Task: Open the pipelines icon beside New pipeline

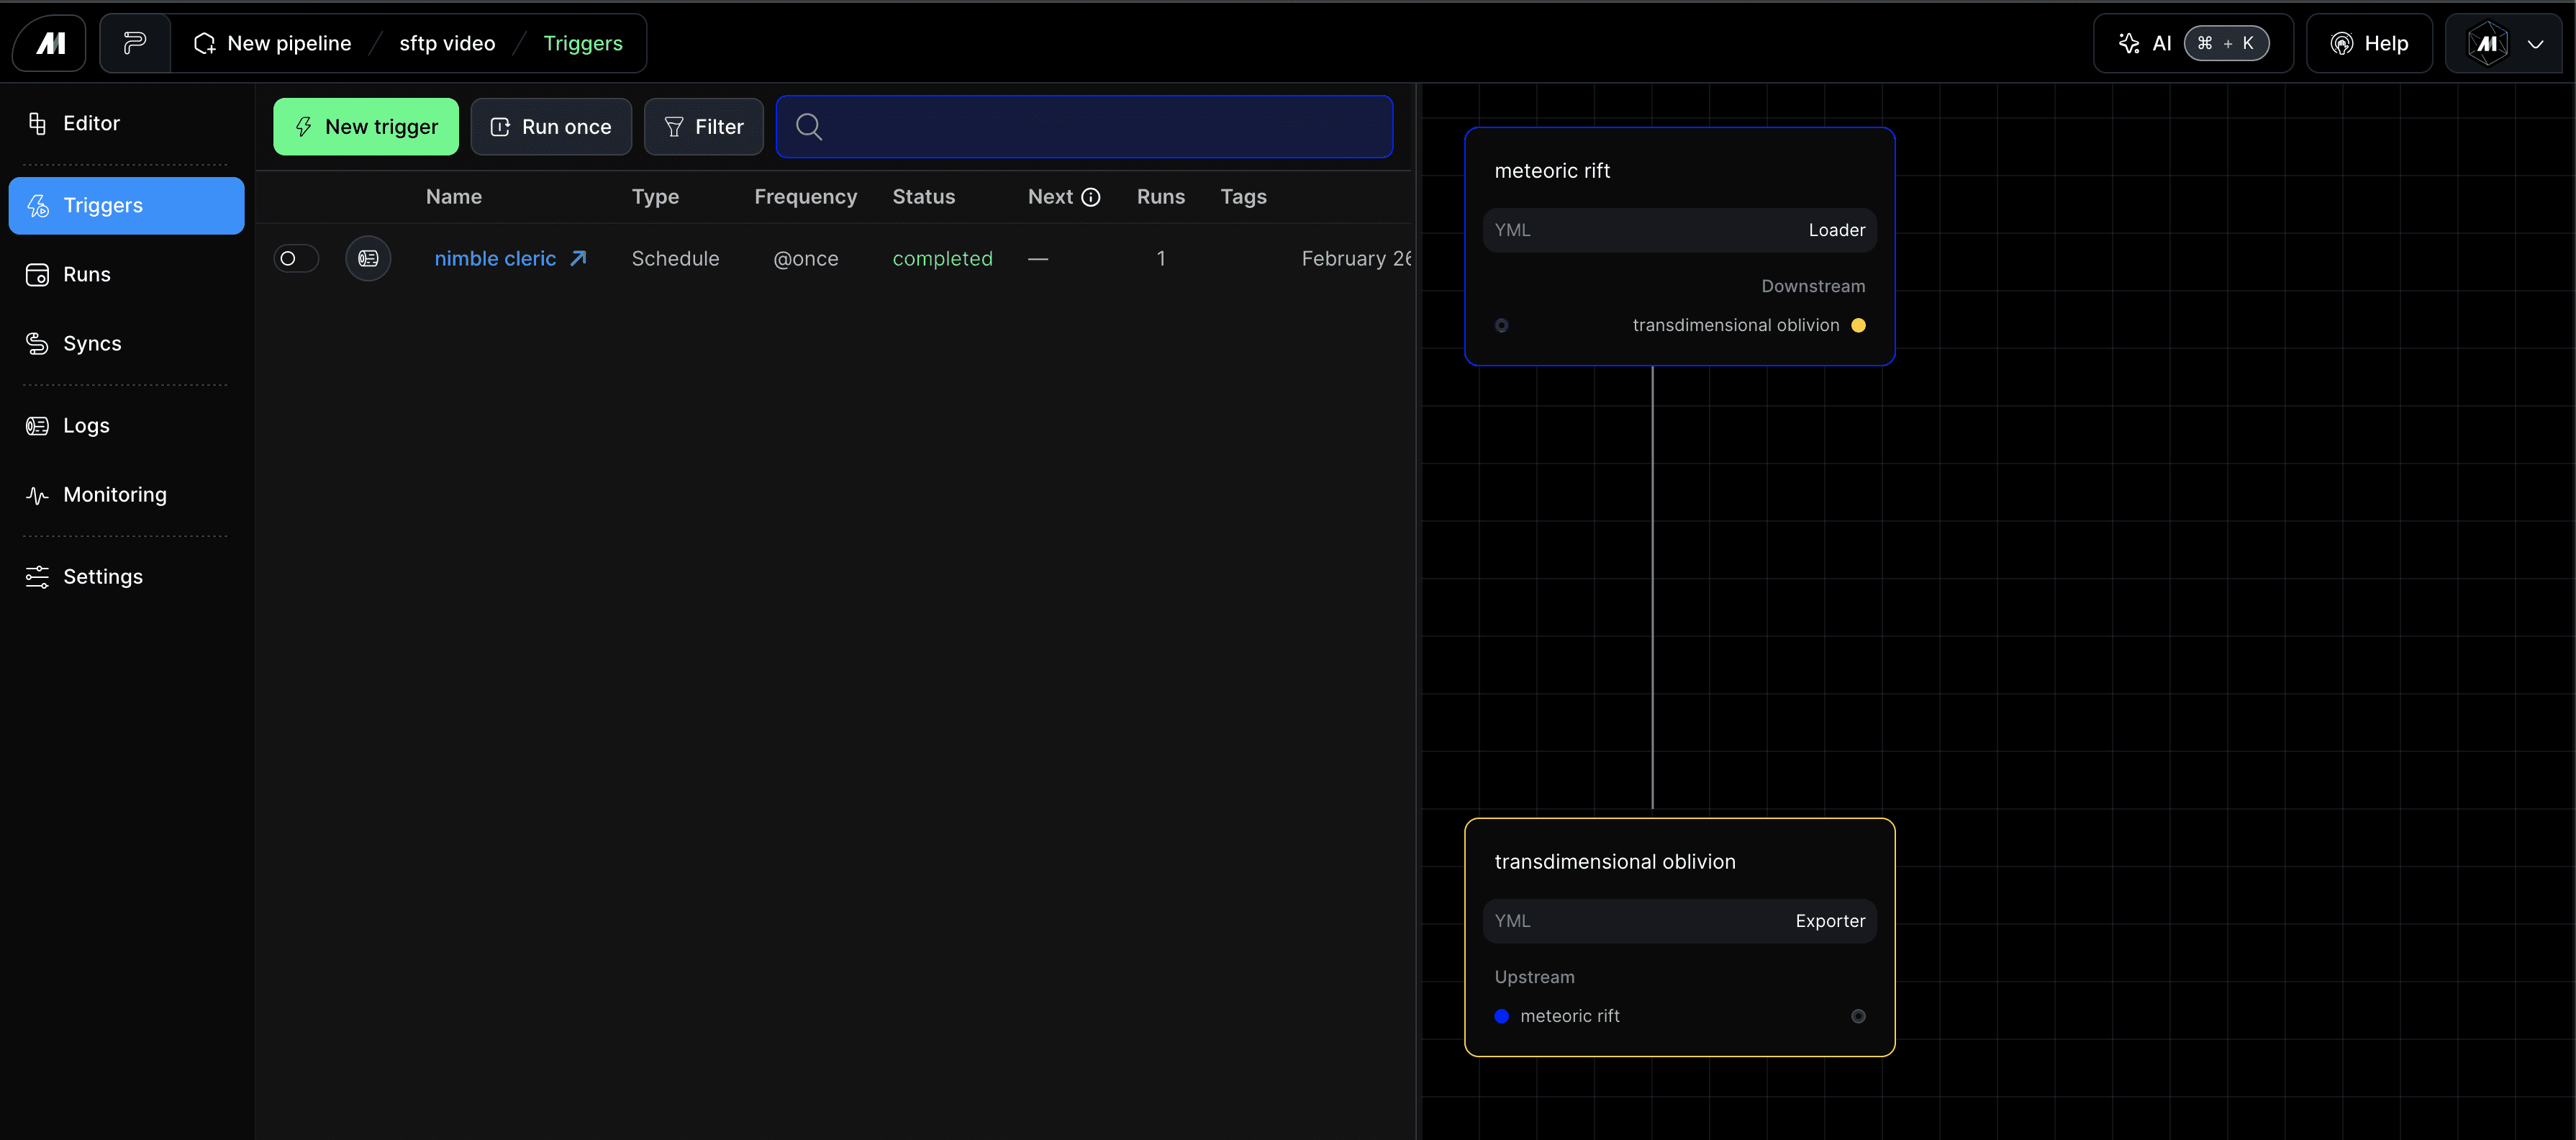Action: [135, 43]
